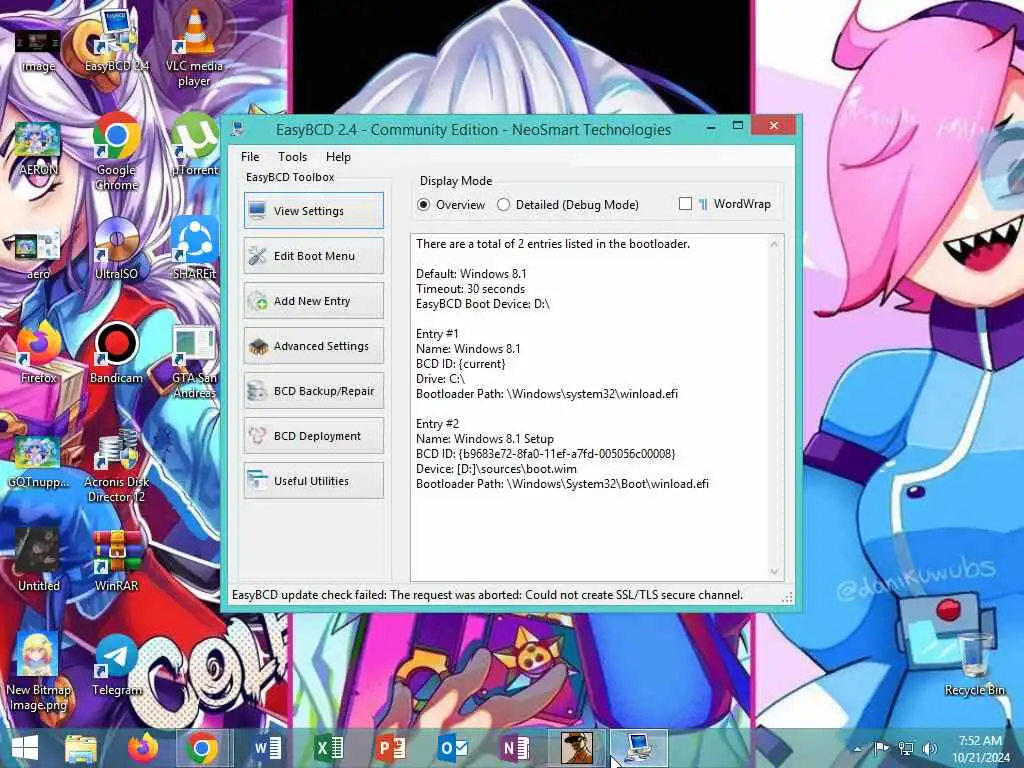Open Useful Utilities section
Viewport: 1024px width, 768px height.
(x=313, y=481)
